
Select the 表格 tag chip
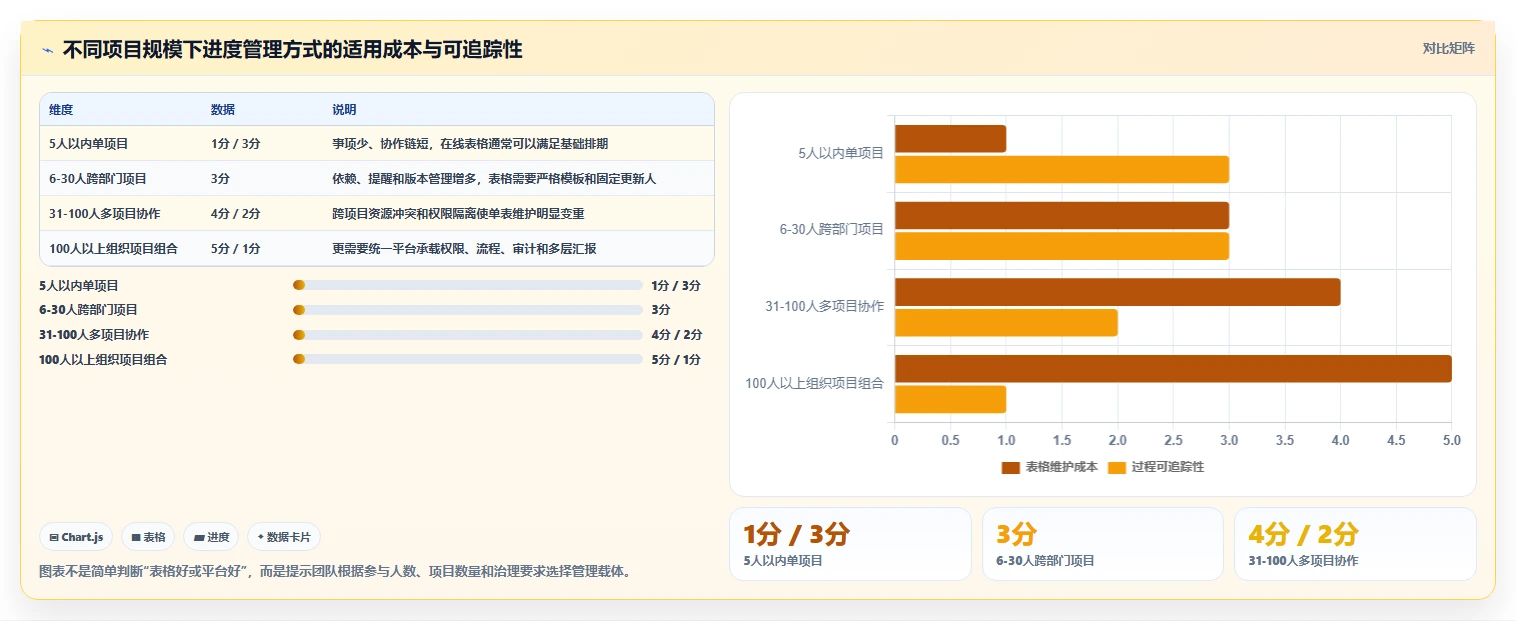(x=148, y=537)
